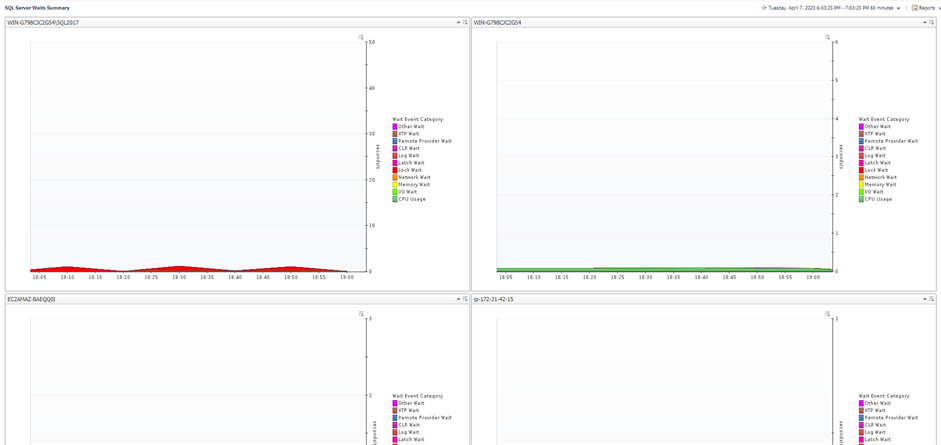Click the Memory Wait swatch in SQL2017 legend

pyautogui.click(x=395, y=184)
